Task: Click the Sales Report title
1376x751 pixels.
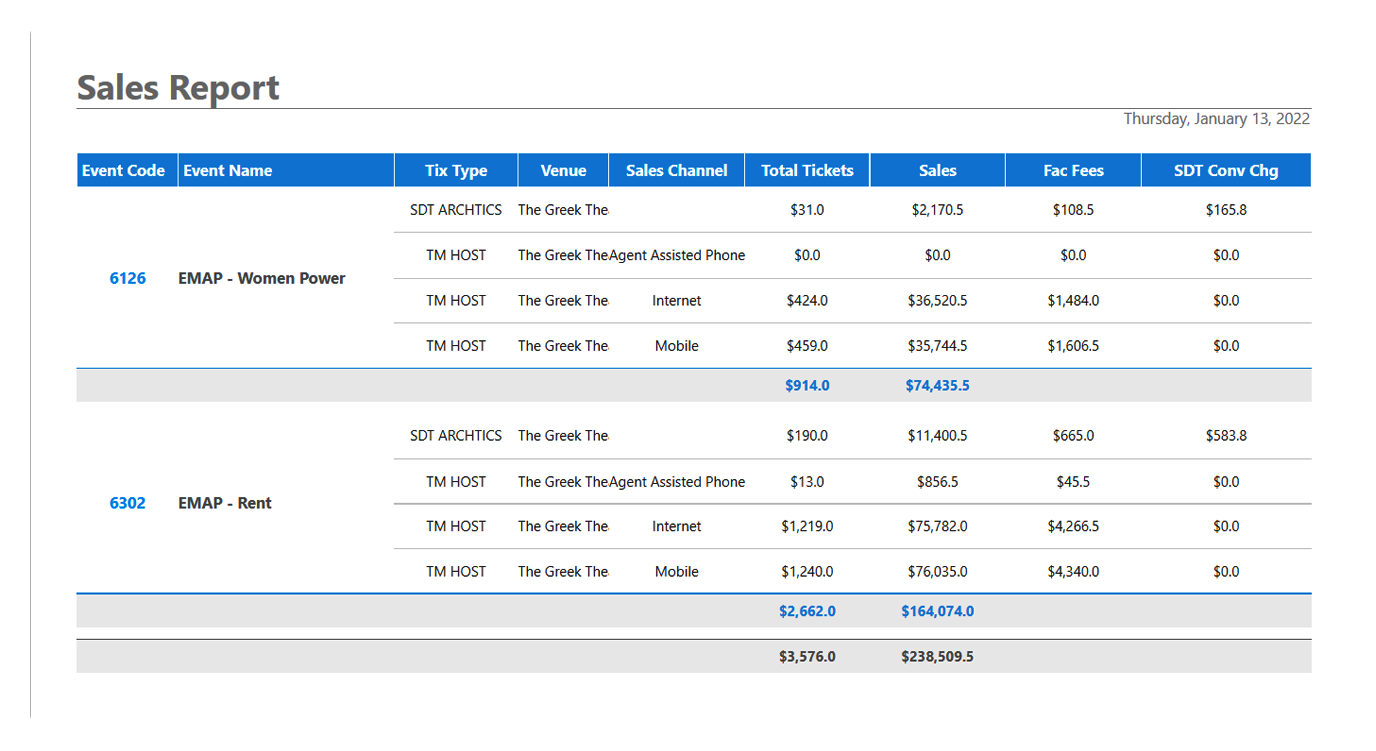Action: point(177,88)
